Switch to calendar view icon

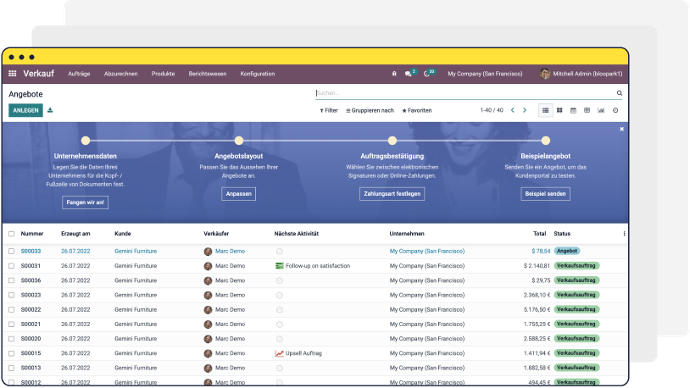[x=573, y=110]
